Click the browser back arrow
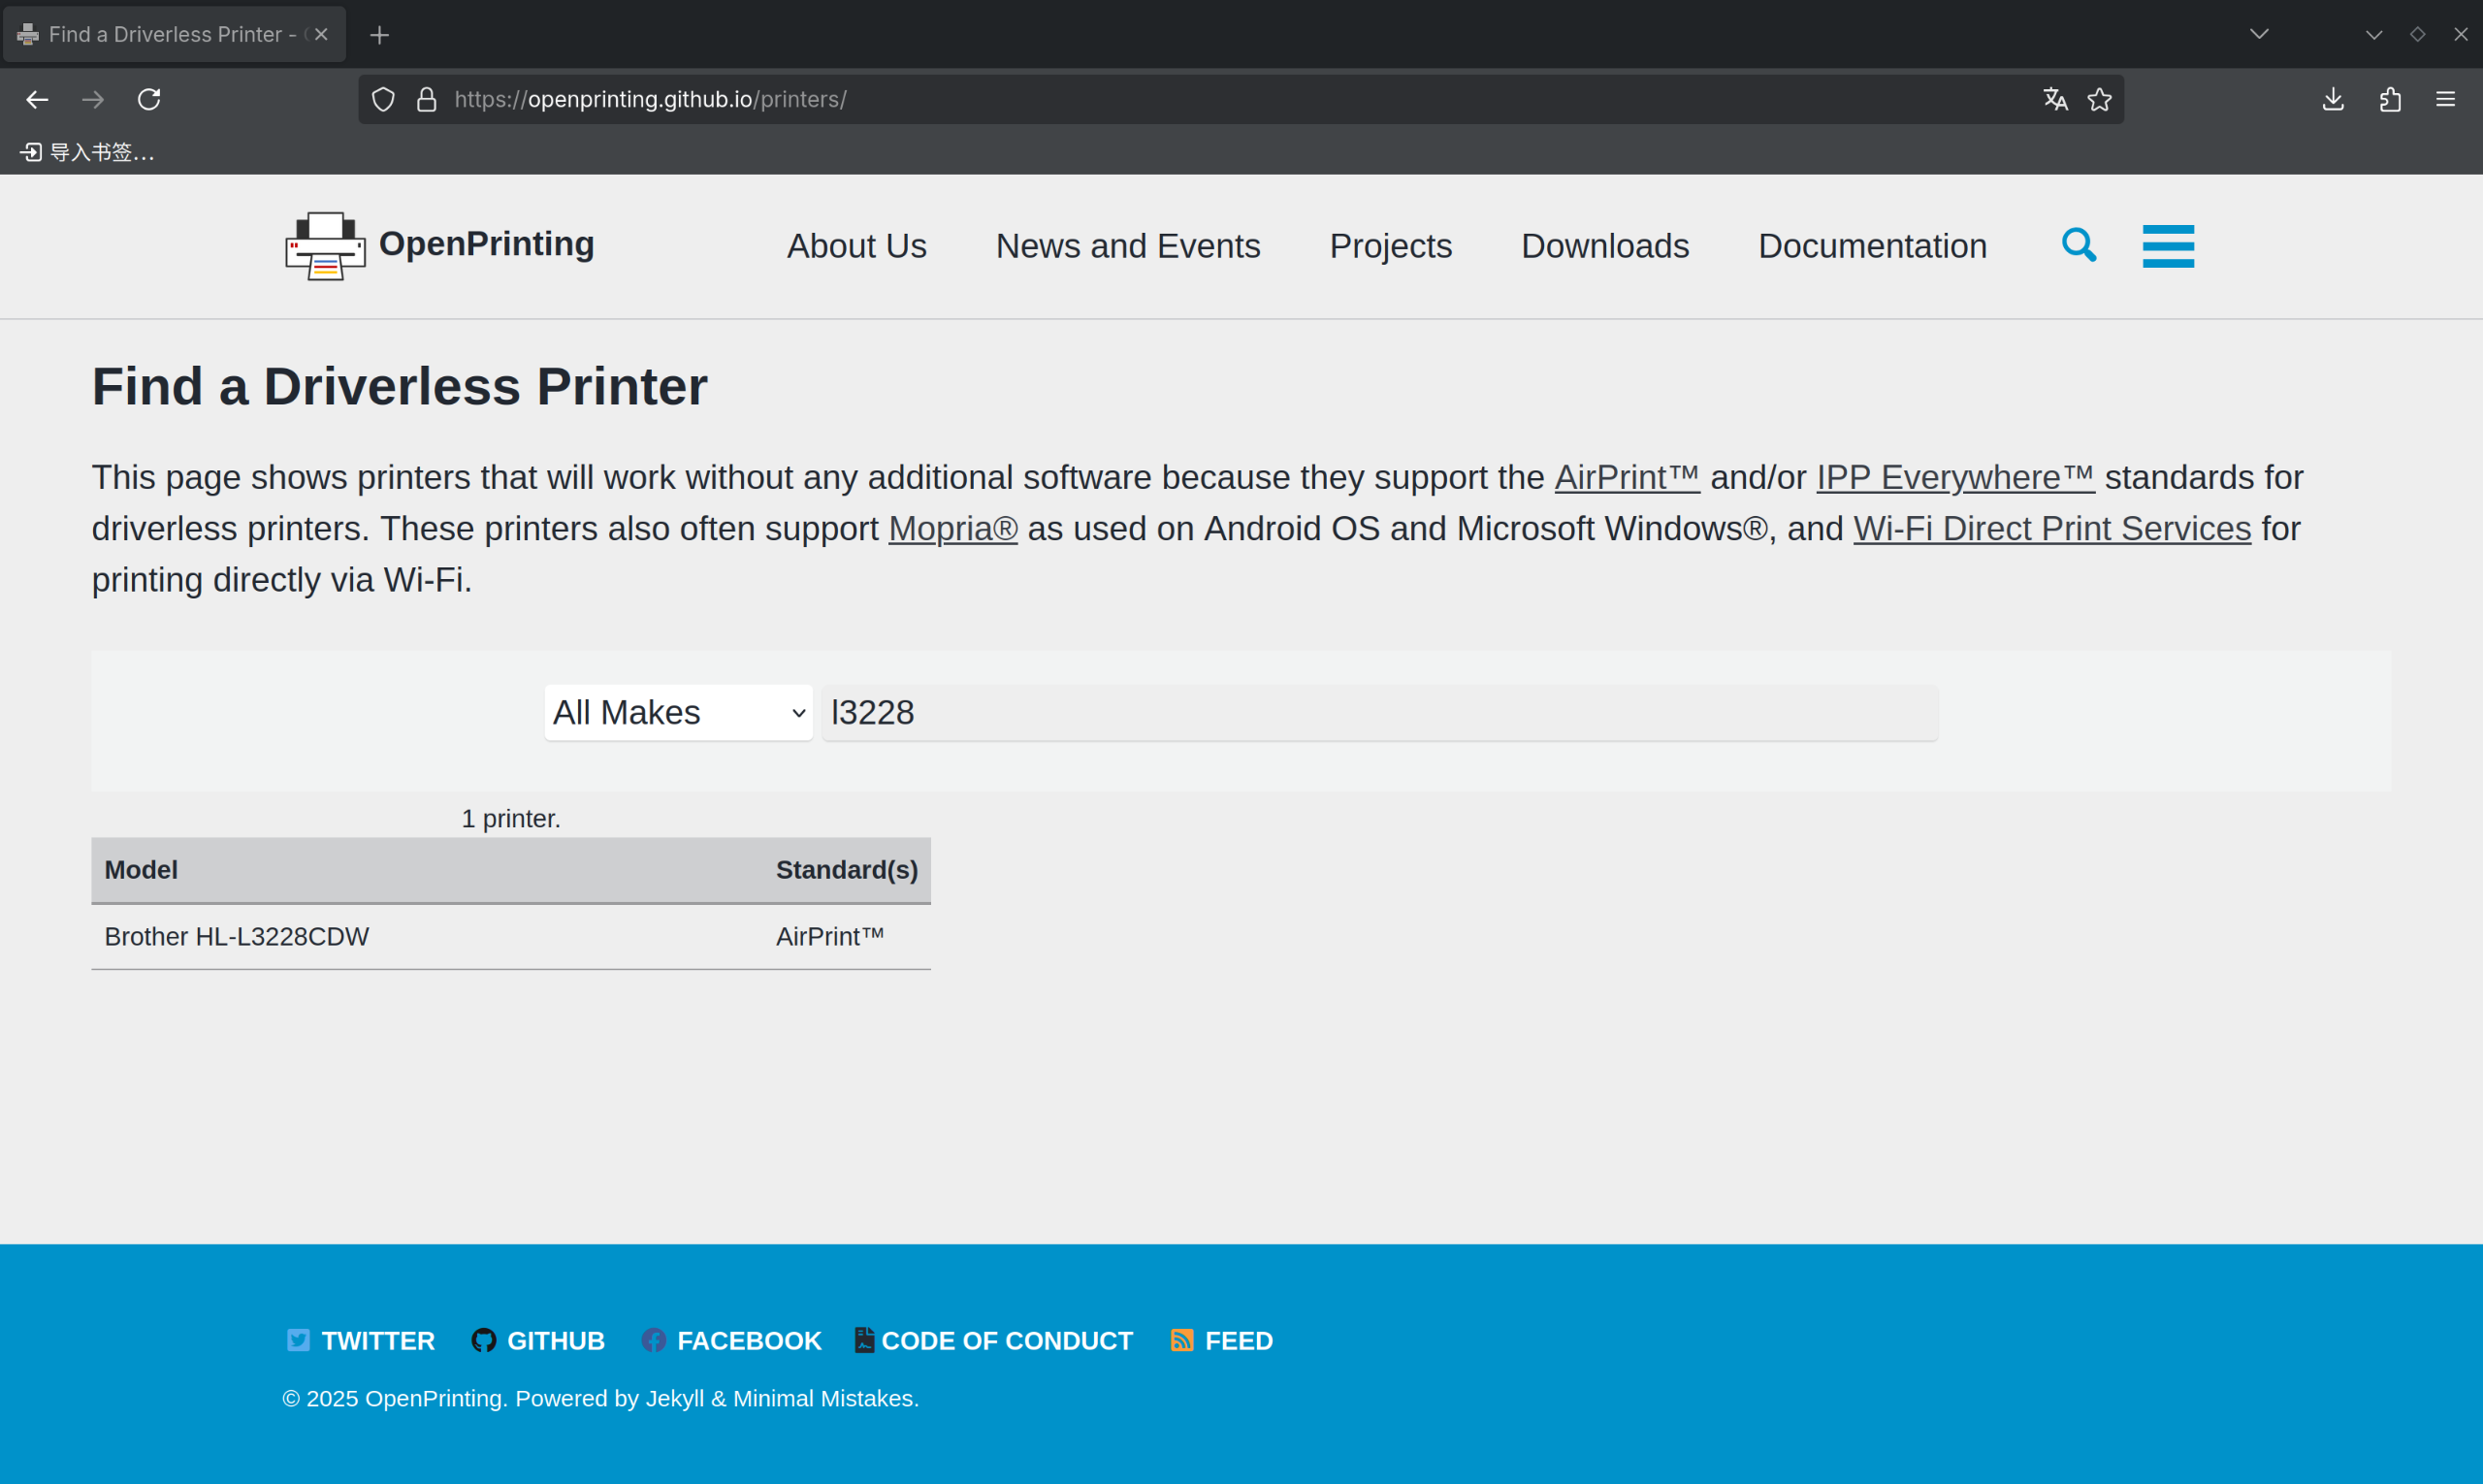Viewport: 2483px width, 1484px height. [37, 99]
